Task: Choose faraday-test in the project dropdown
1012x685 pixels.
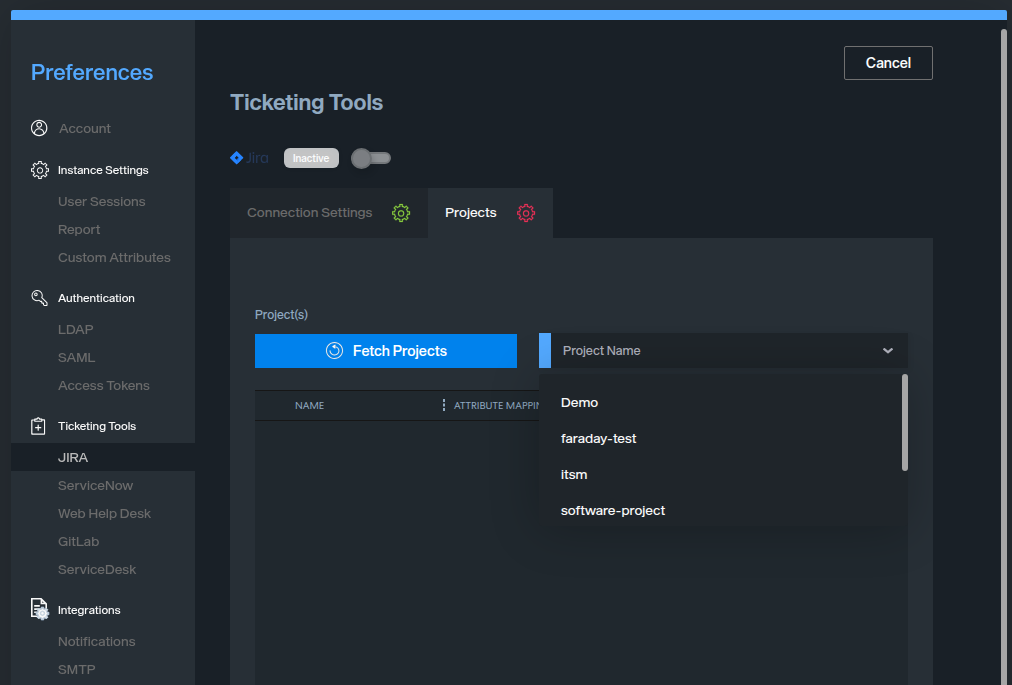Action: click(x=598, y=439)
